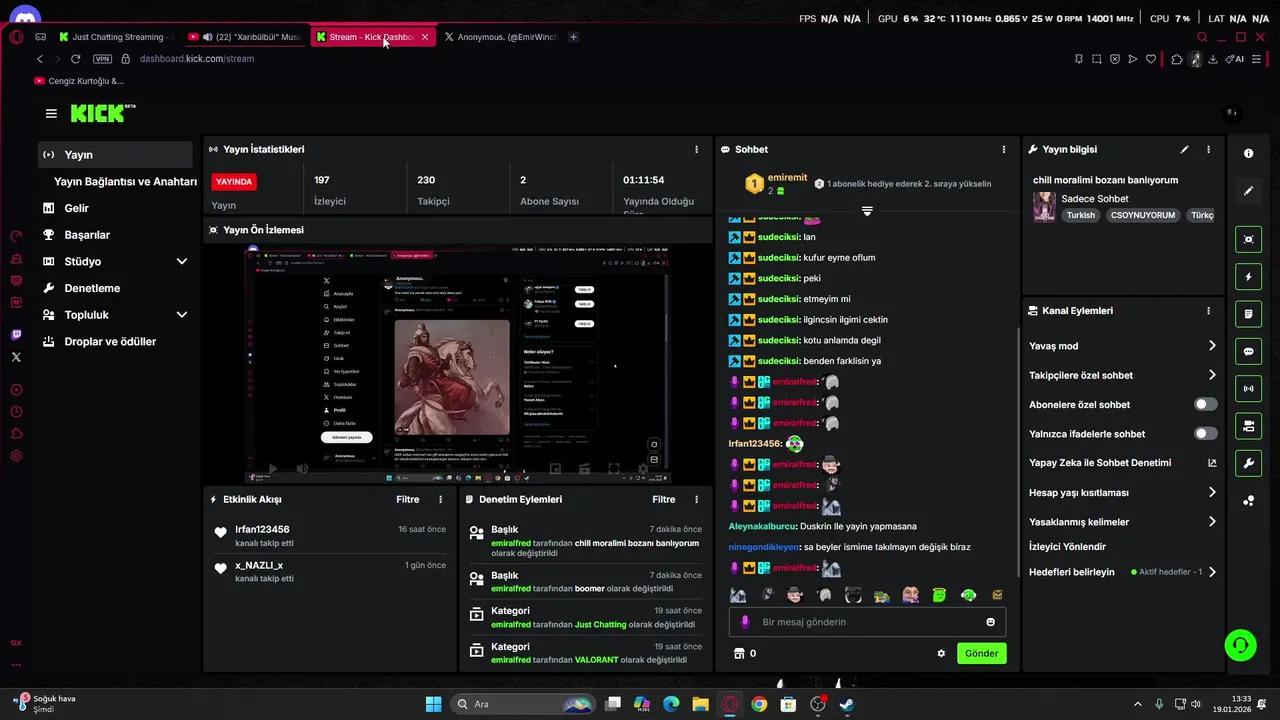
Task: Click the Opera heart bookmark icon
Action: click(1151, 59)
